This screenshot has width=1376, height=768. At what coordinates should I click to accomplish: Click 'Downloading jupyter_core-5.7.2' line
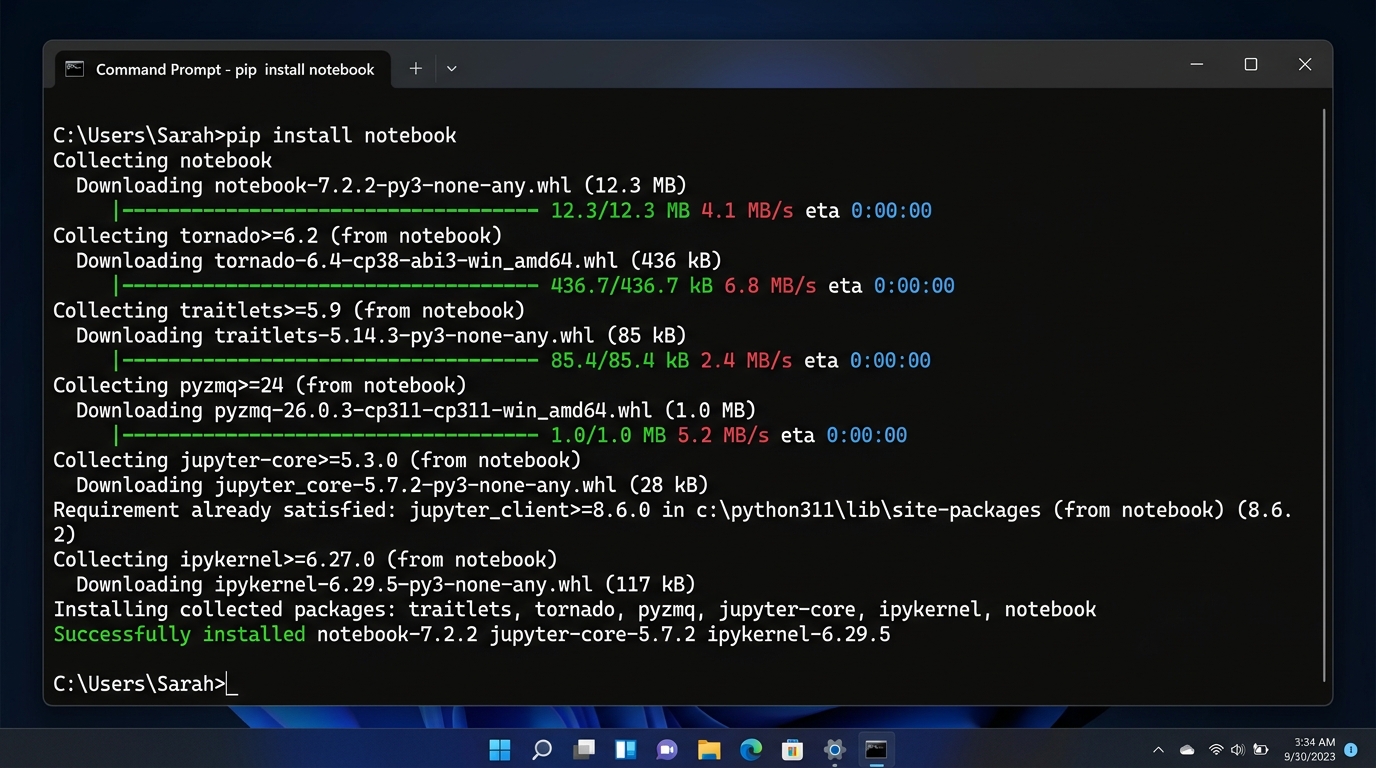(x=392, y=486)
